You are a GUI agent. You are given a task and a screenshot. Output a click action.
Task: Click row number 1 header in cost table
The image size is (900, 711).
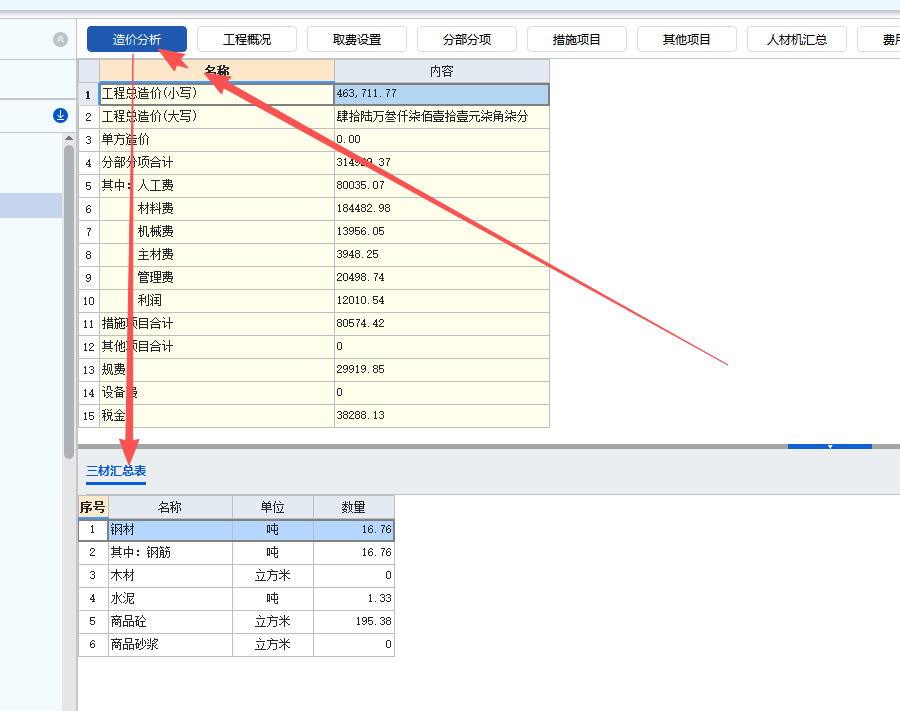coord(88,94)
